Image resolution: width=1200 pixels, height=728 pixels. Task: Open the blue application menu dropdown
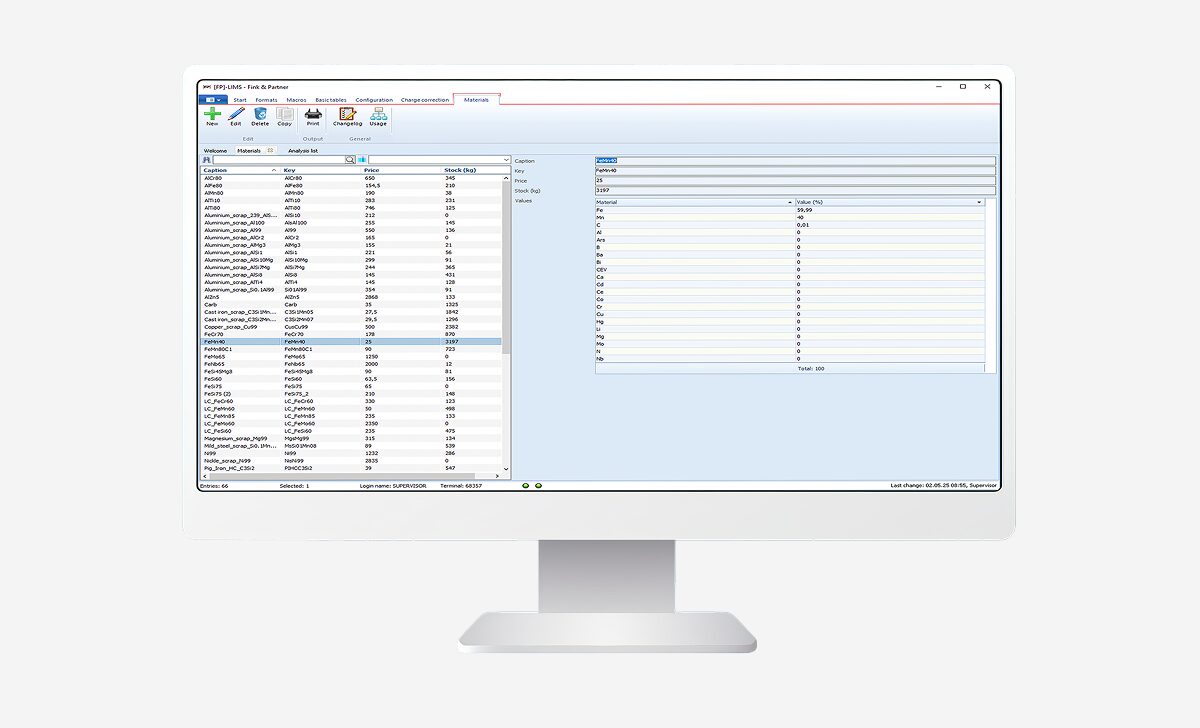pyautogui.click(x=212, y=100)
